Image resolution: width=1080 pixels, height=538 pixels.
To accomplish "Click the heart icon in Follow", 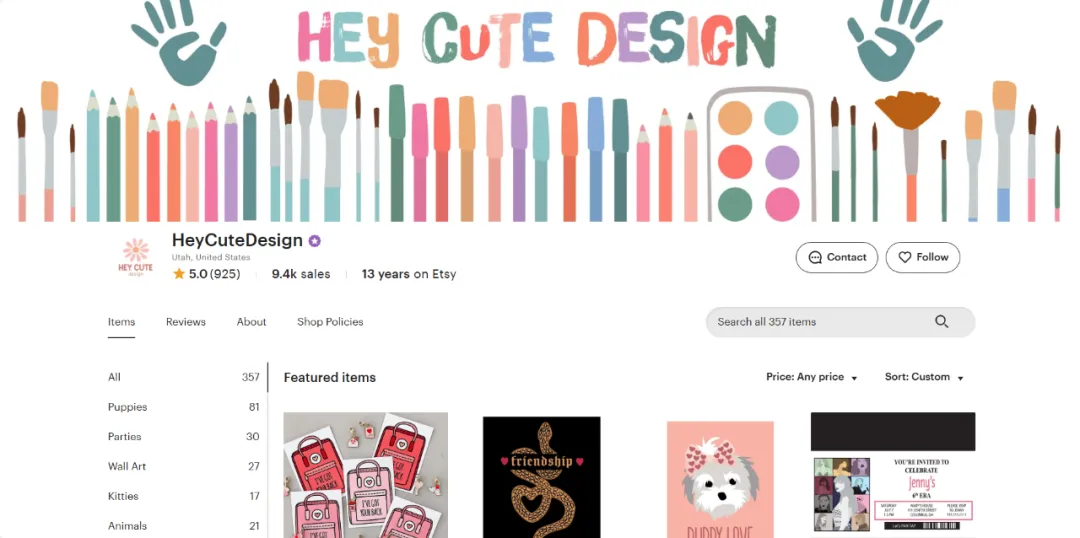I will click(905, 257).
